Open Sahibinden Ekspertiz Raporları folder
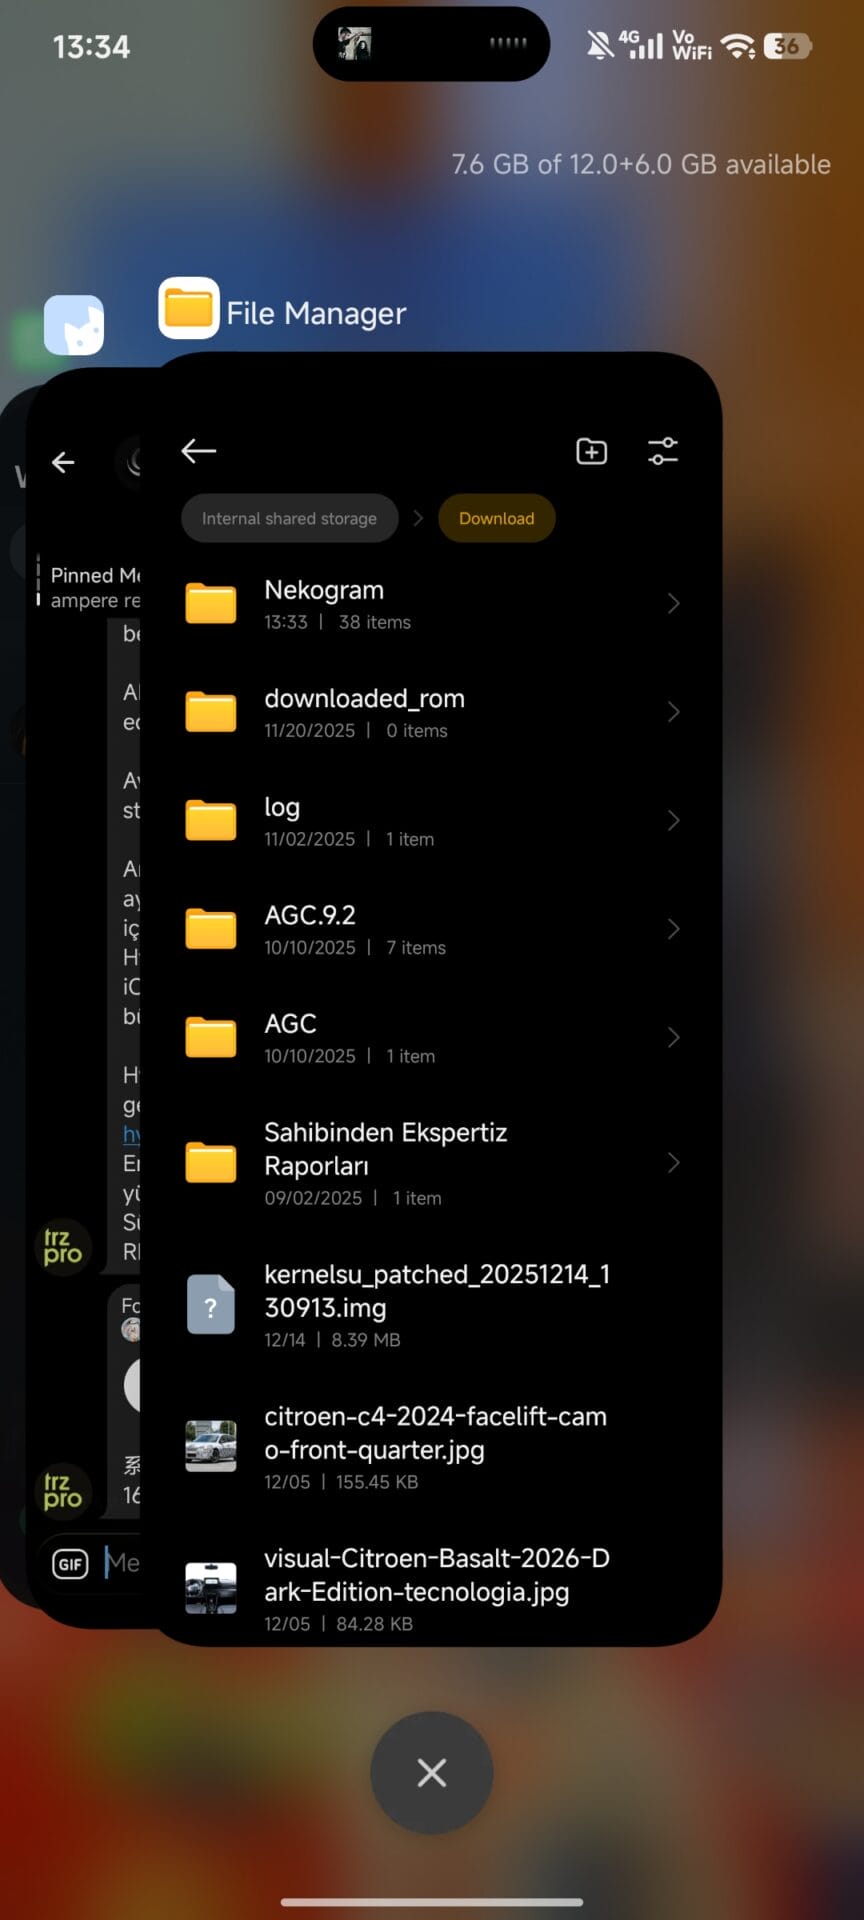Image resolution: width=864 pixels, height=1920 pixels. tap(385, 1149)
